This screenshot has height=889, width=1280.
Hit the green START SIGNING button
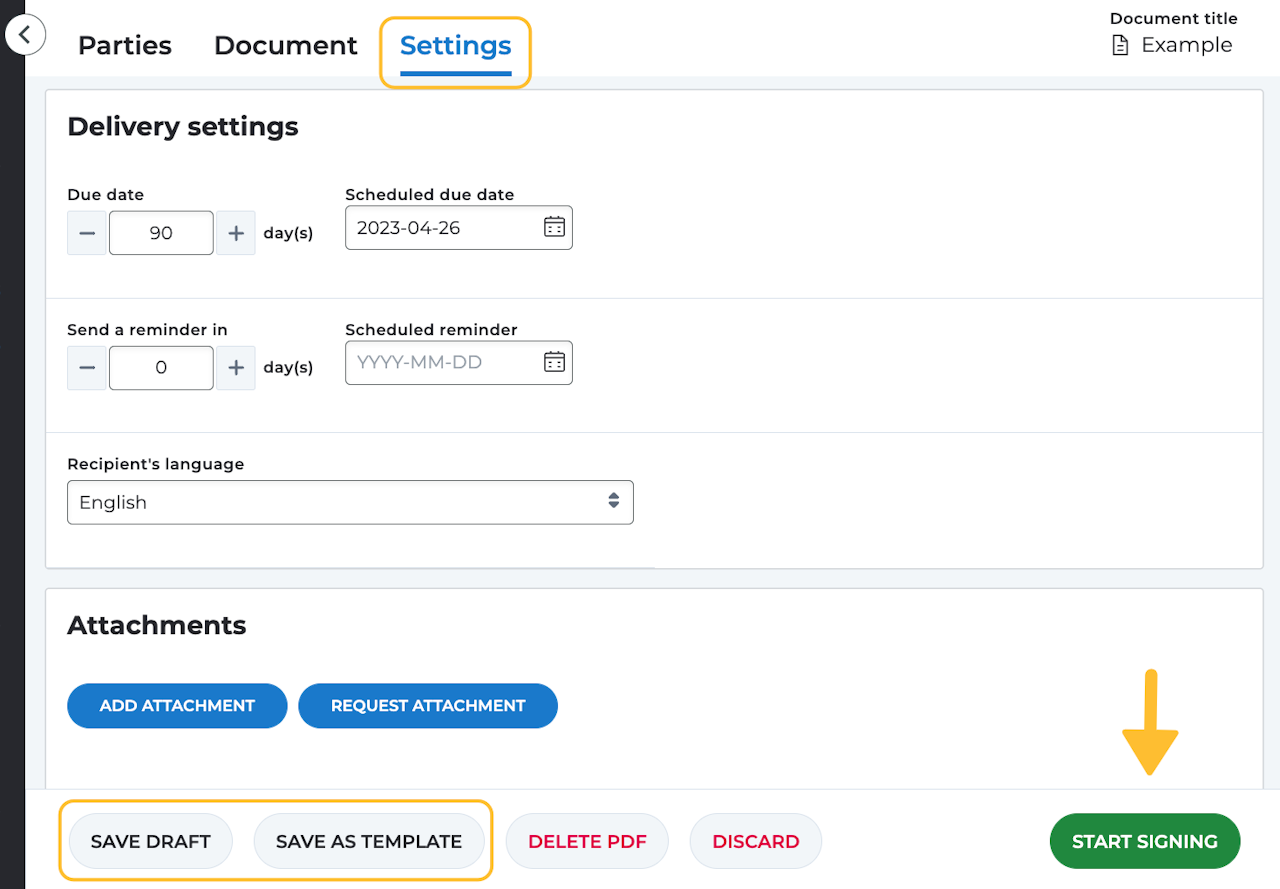1145,841
